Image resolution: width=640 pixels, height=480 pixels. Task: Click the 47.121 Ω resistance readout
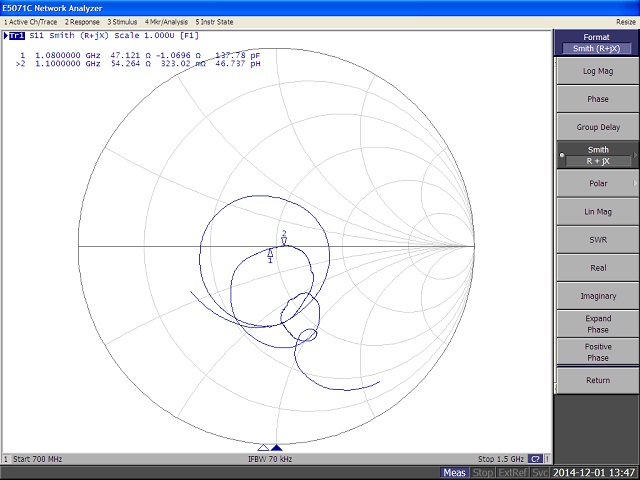(131, 55)
